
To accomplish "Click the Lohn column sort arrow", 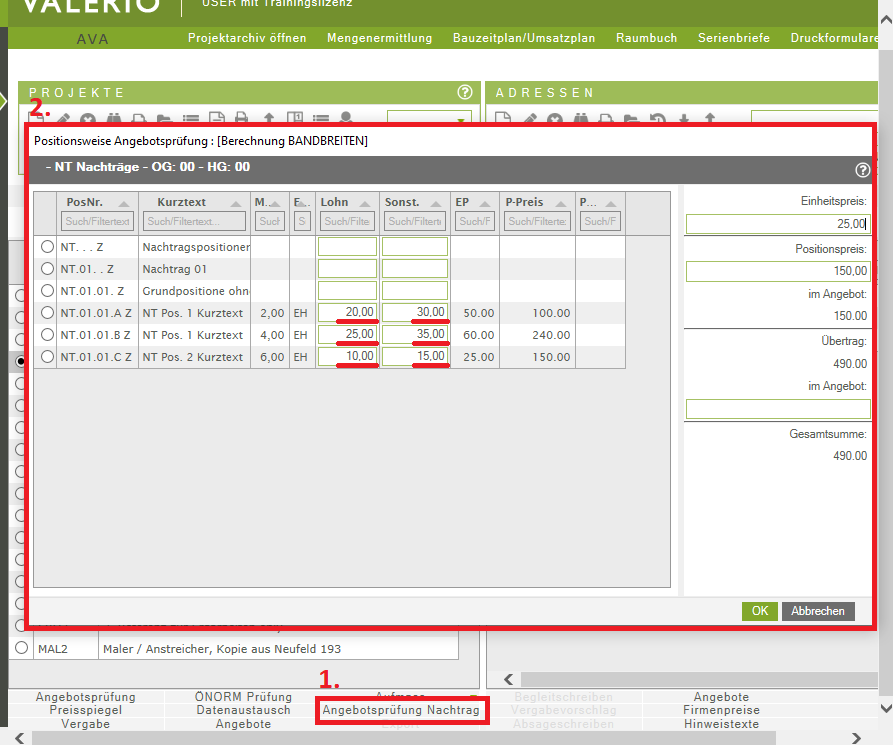I will 365,202.
